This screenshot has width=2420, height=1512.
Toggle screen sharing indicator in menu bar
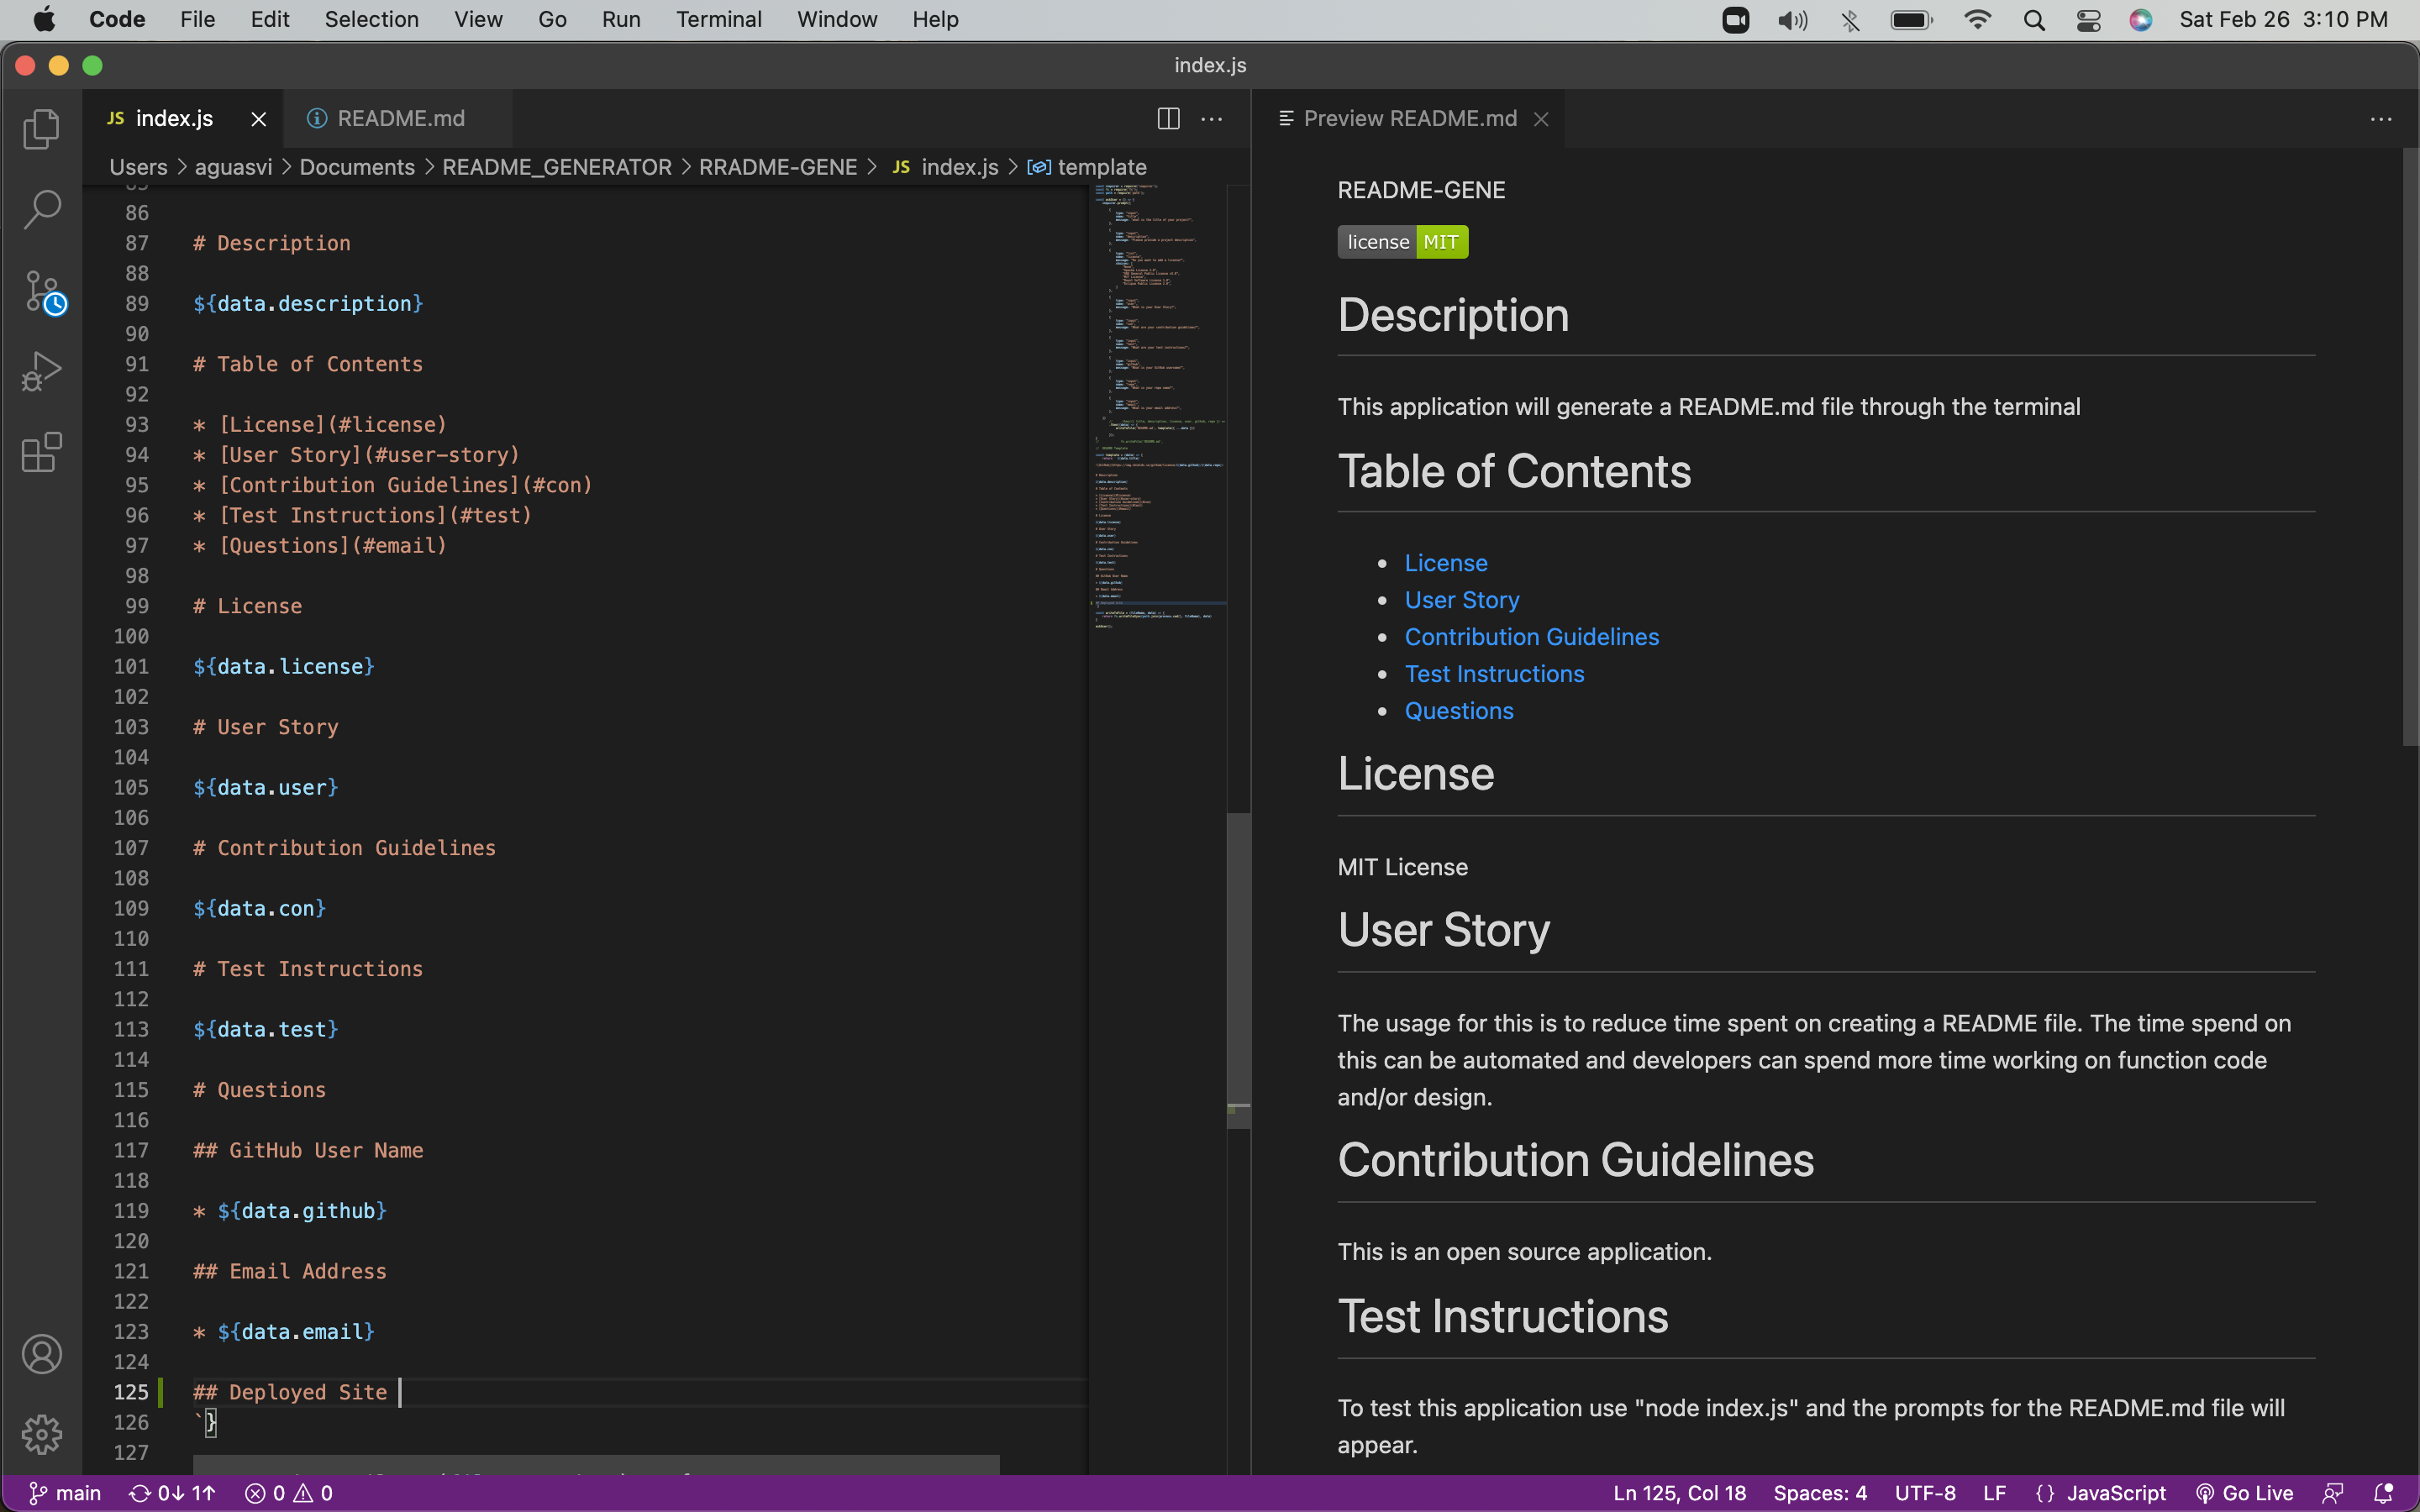coord(1735,19)
